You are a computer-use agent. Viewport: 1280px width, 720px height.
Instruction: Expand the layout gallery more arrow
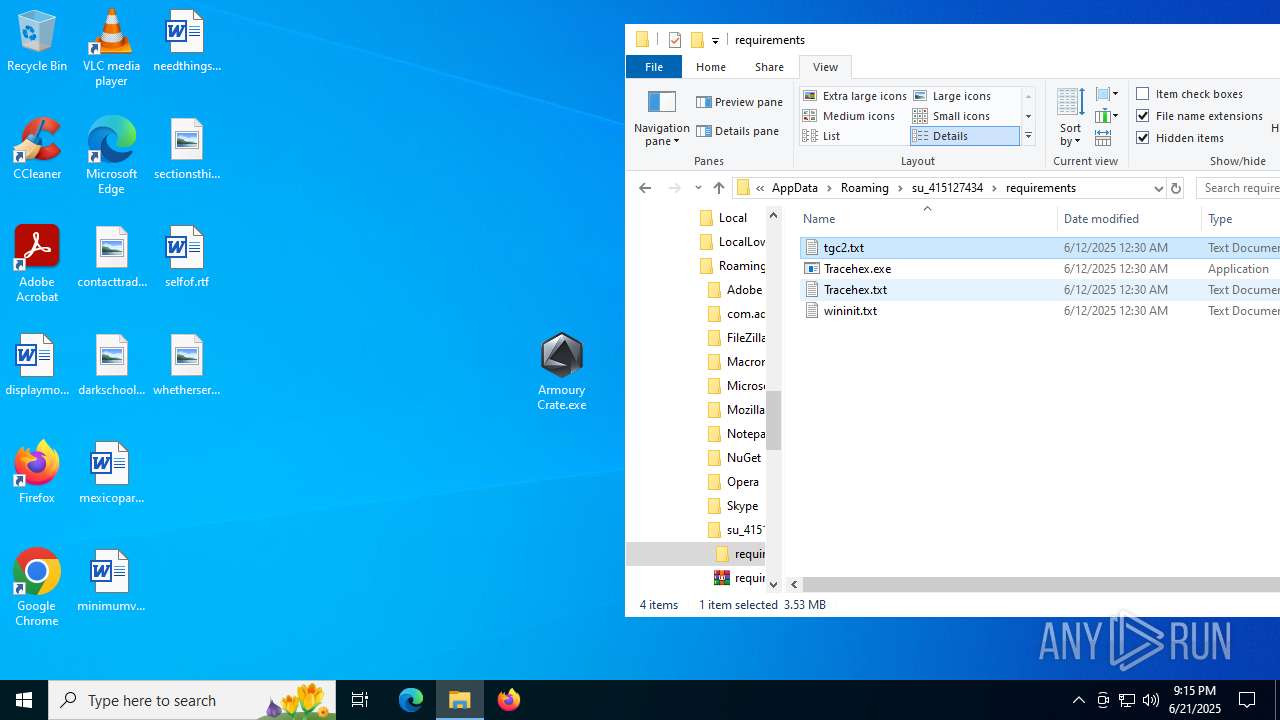coord(1028,136)
